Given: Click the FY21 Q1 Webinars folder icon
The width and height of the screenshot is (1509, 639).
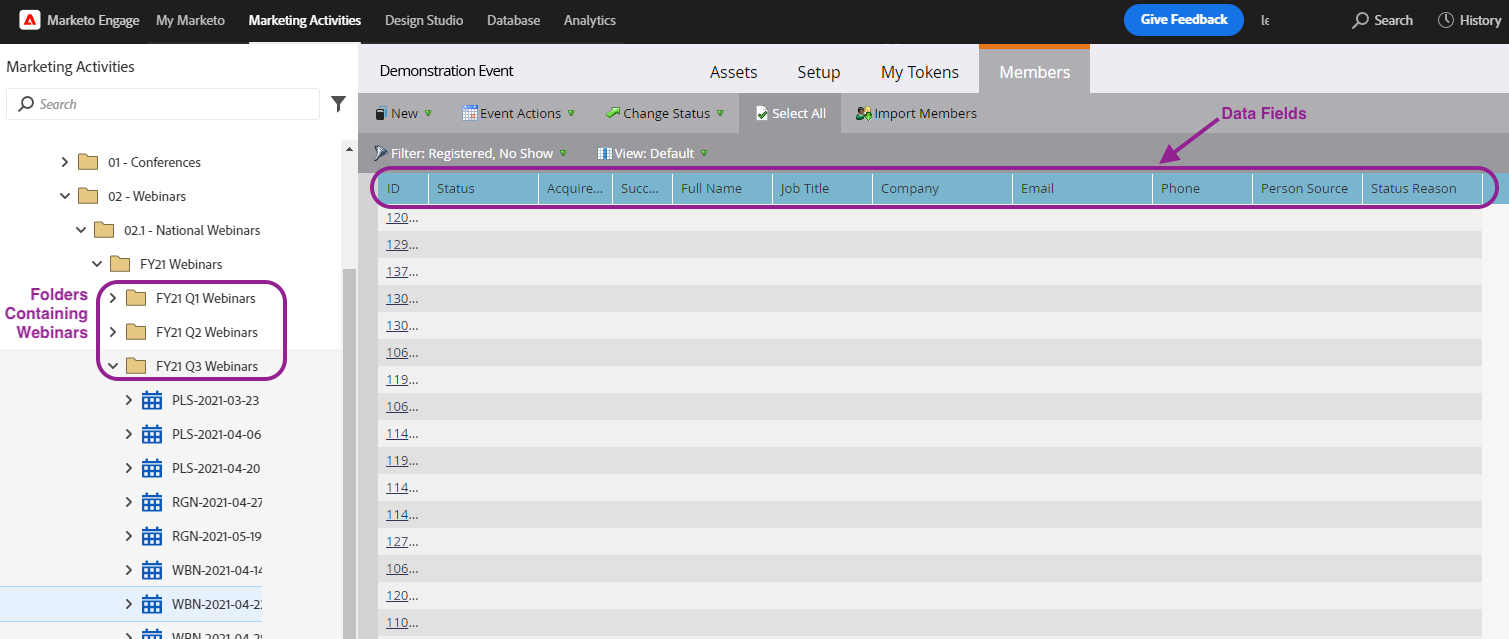Looking at the screenshot, I should coord(136,298).
